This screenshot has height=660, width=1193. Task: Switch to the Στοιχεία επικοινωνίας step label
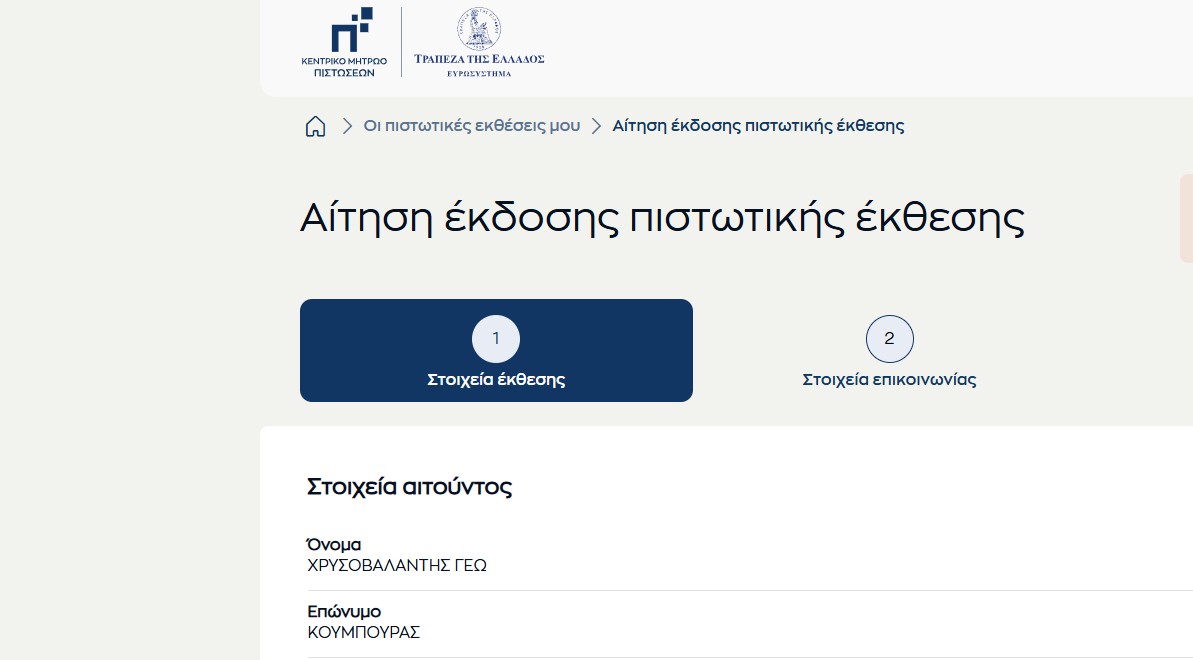click(889, 380)
